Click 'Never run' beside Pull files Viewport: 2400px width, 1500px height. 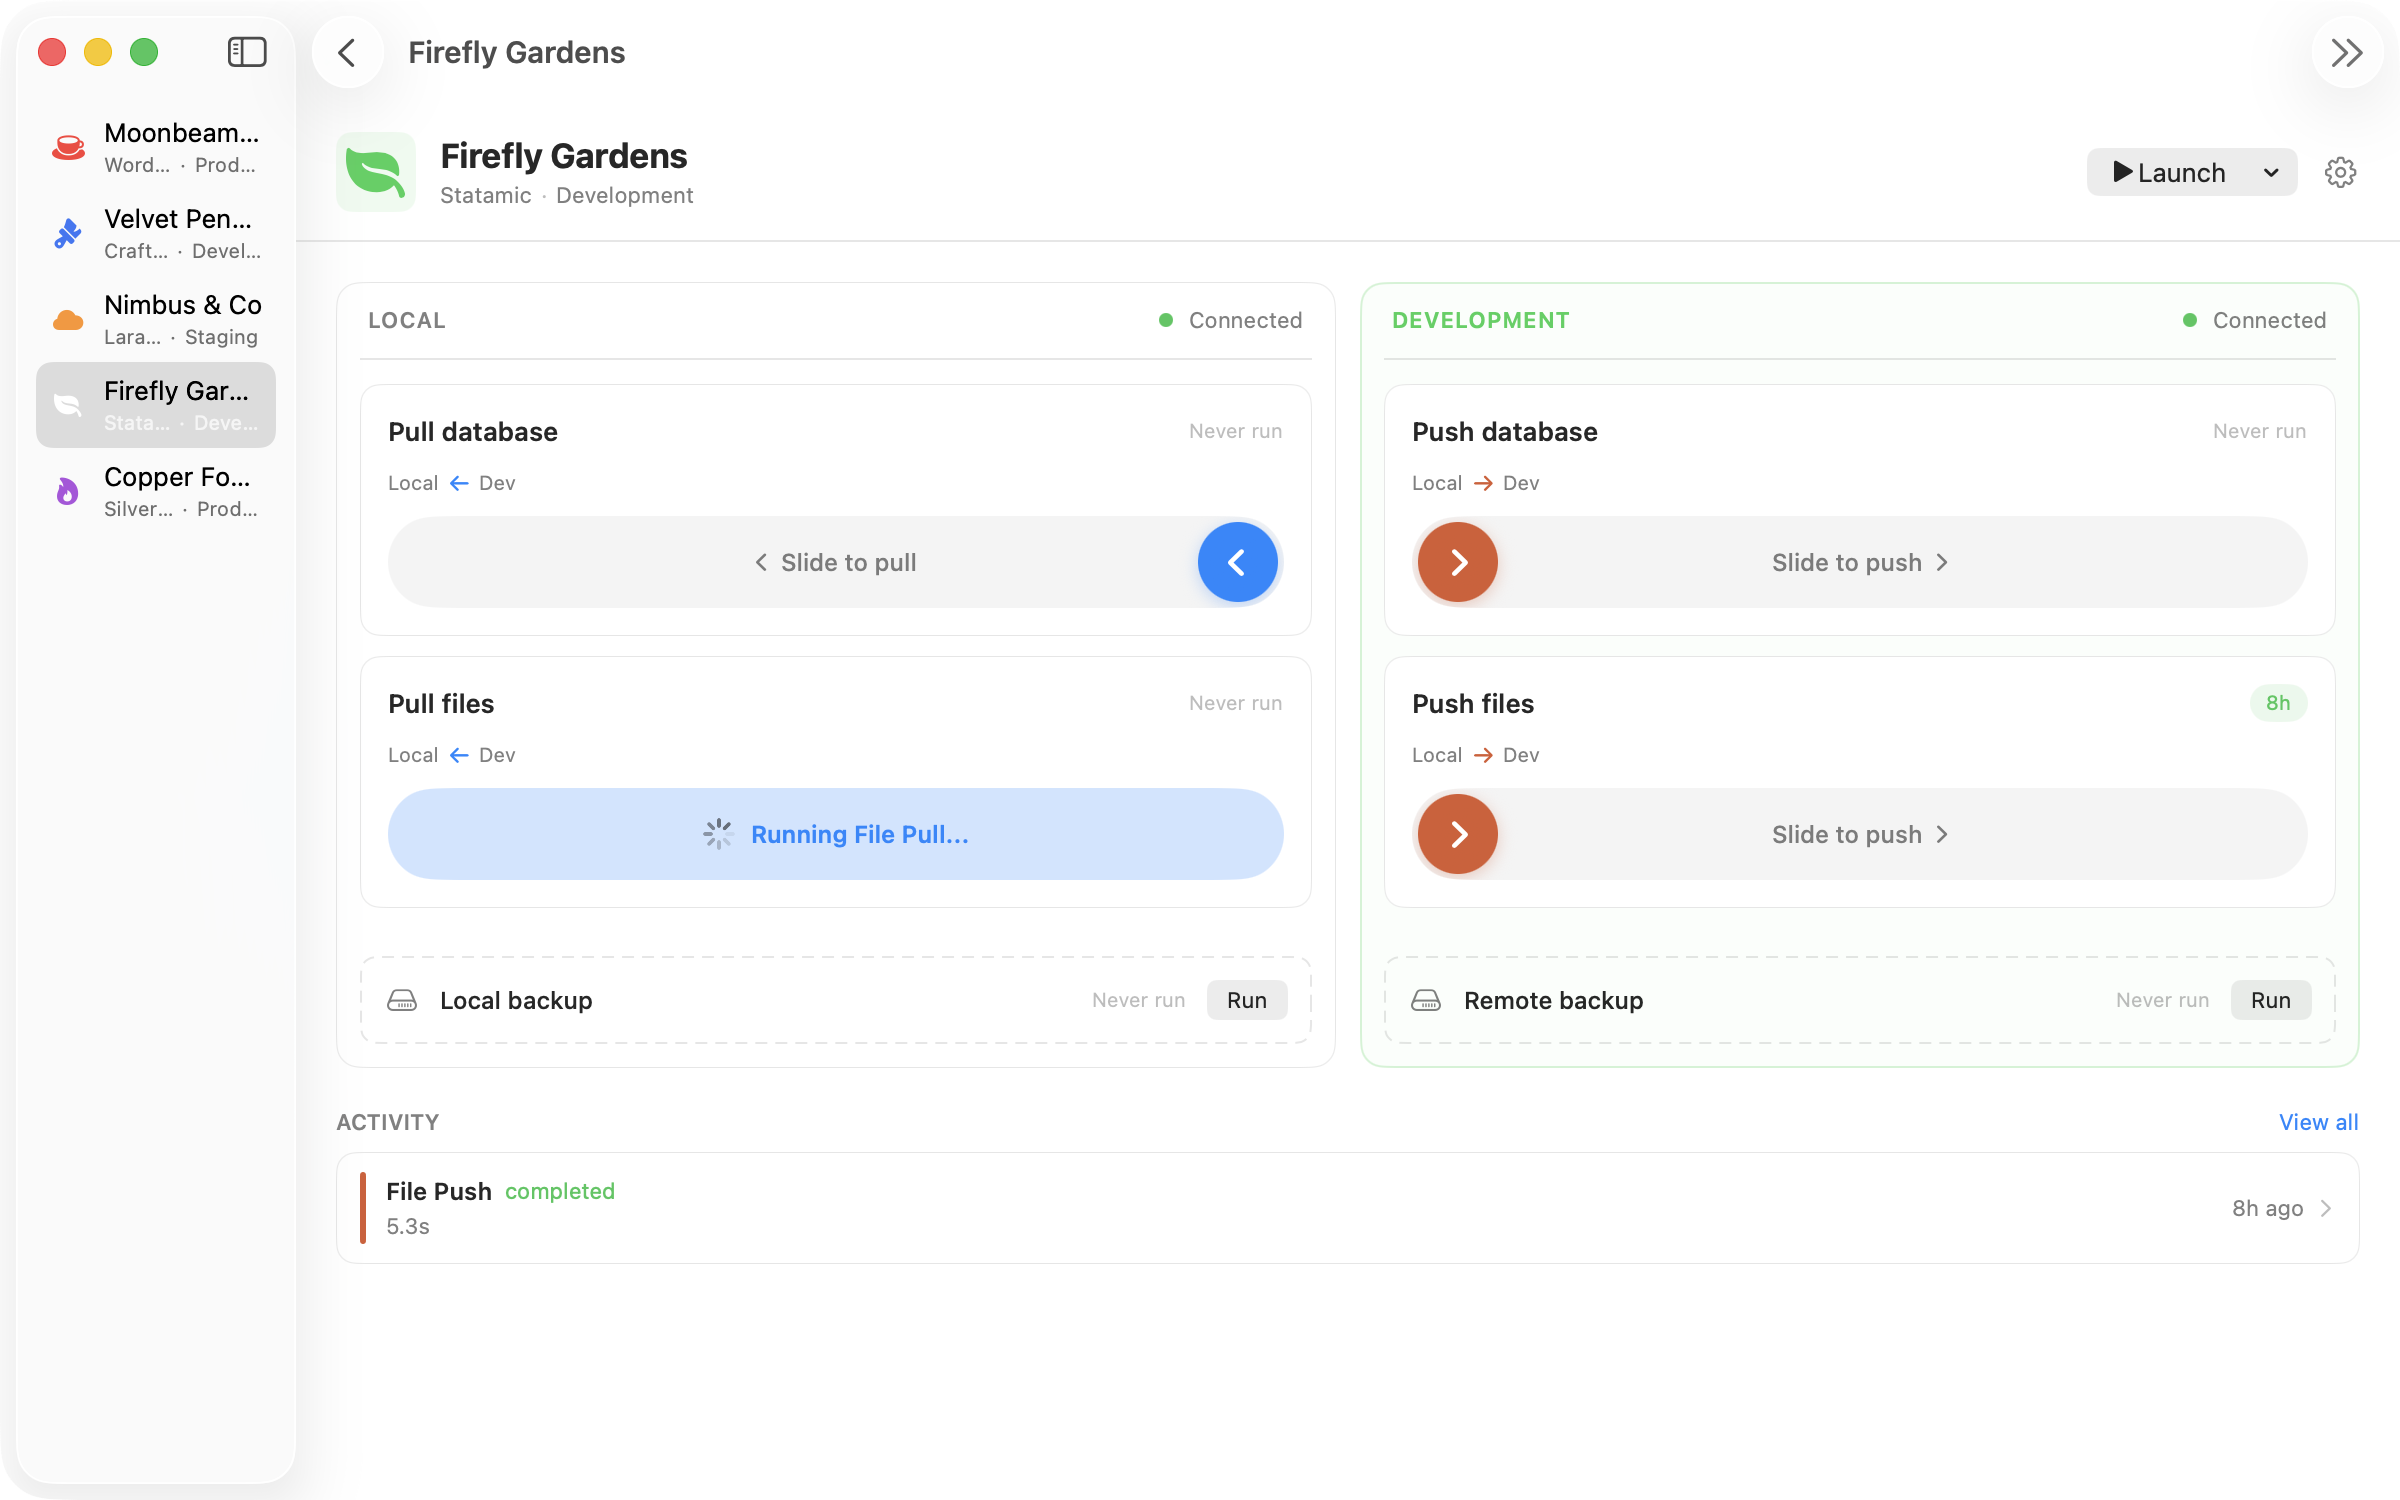click(1236, 703)
